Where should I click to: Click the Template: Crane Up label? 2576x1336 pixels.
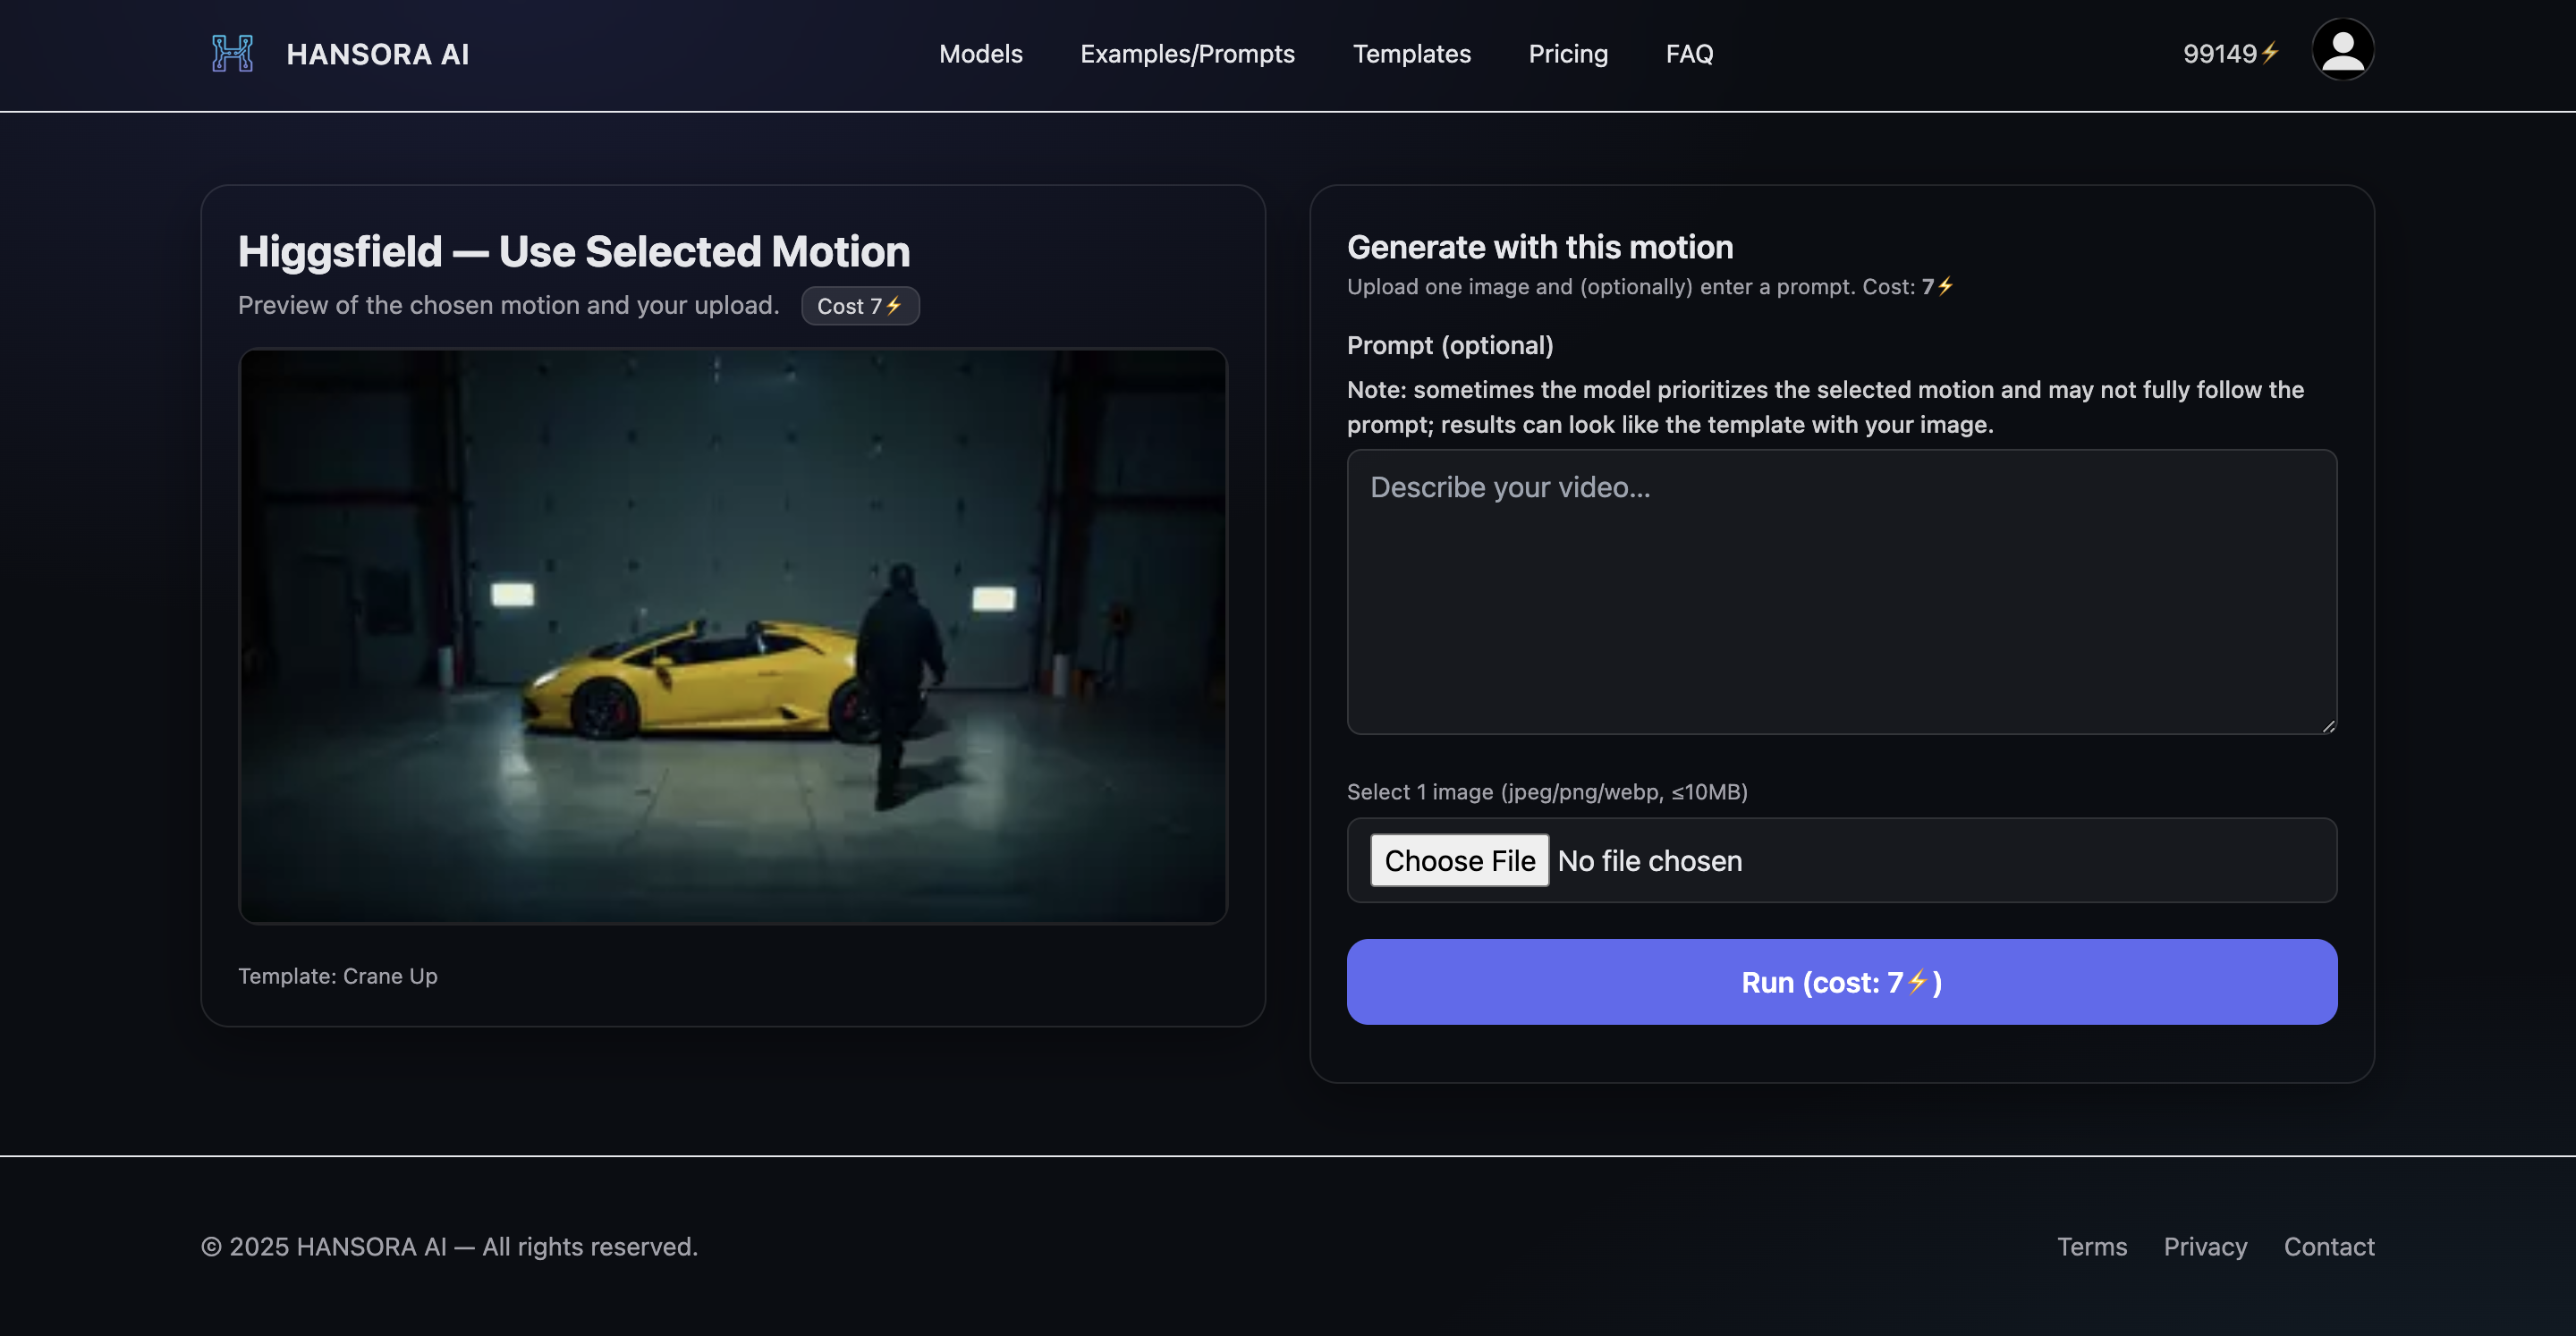coord(338,976)
